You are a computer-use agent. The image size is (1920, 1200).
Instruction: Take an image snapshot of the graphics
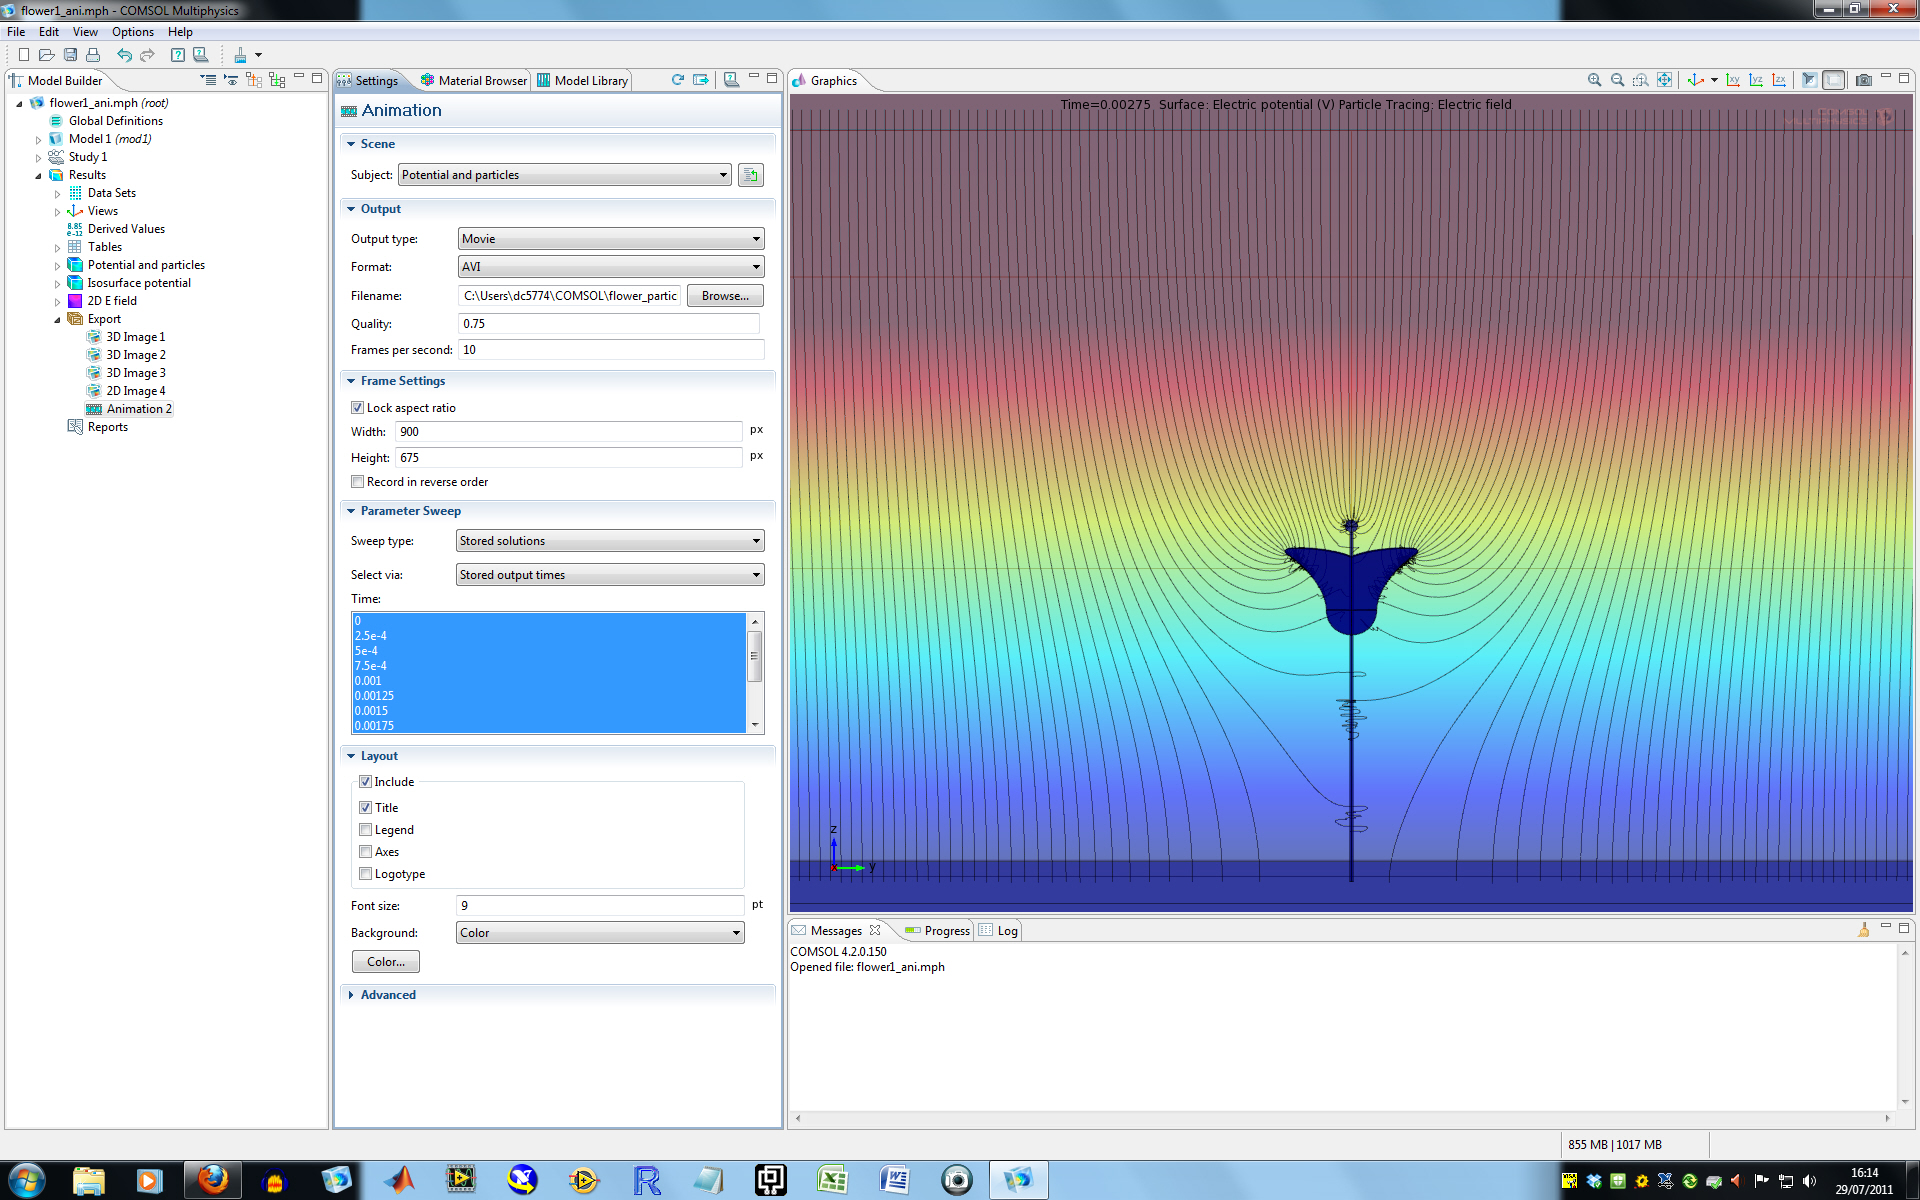pyautogui.click(x=1863, y=80)
